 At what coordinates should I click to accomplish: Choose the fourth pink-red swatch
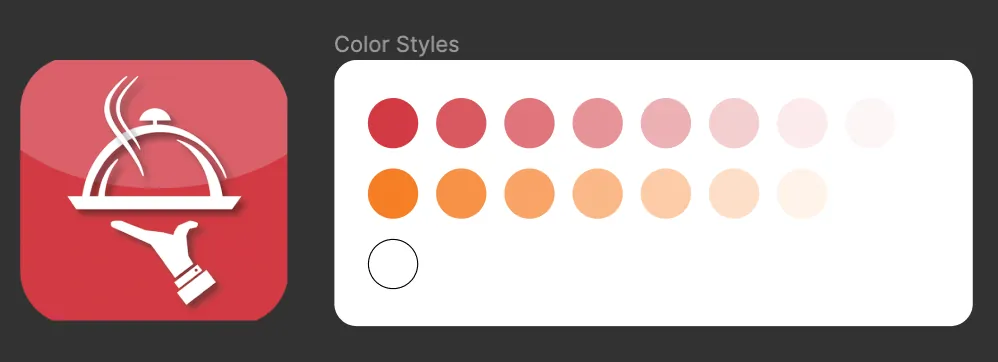[598, 123]
